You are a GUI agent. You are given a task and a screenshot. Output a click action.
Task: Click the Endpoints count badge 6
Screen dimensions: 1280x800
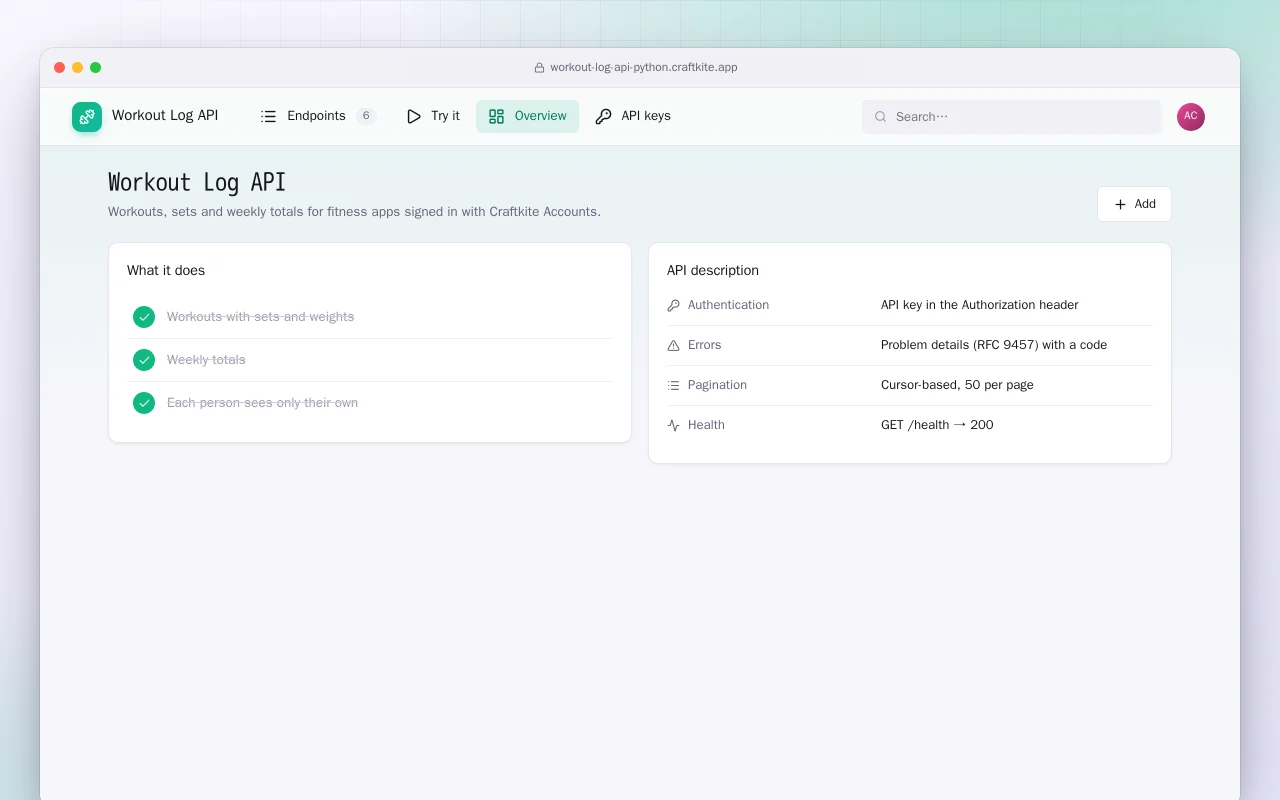pyautogui.click(x=366, y=116)
